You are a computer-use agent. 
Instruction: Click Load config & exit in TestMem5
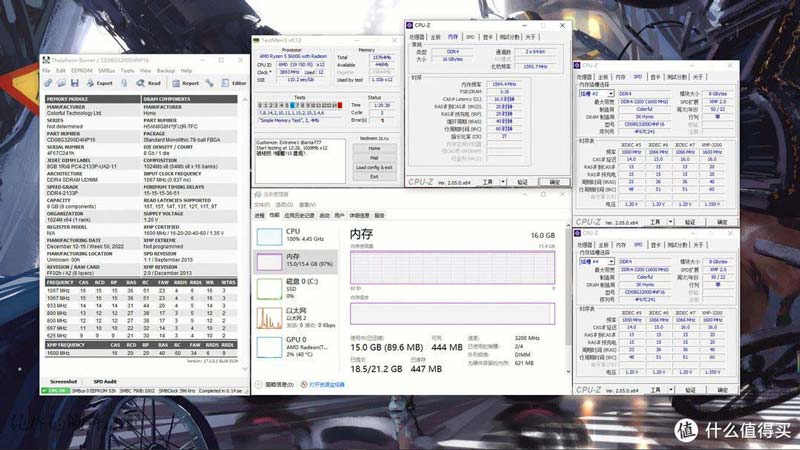tap(374, 167)
